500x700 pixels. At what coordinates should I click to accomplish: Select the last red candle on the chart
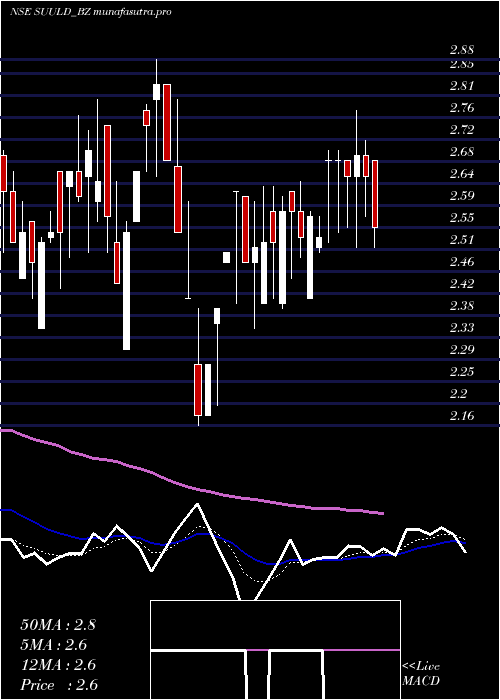point(375,194)
